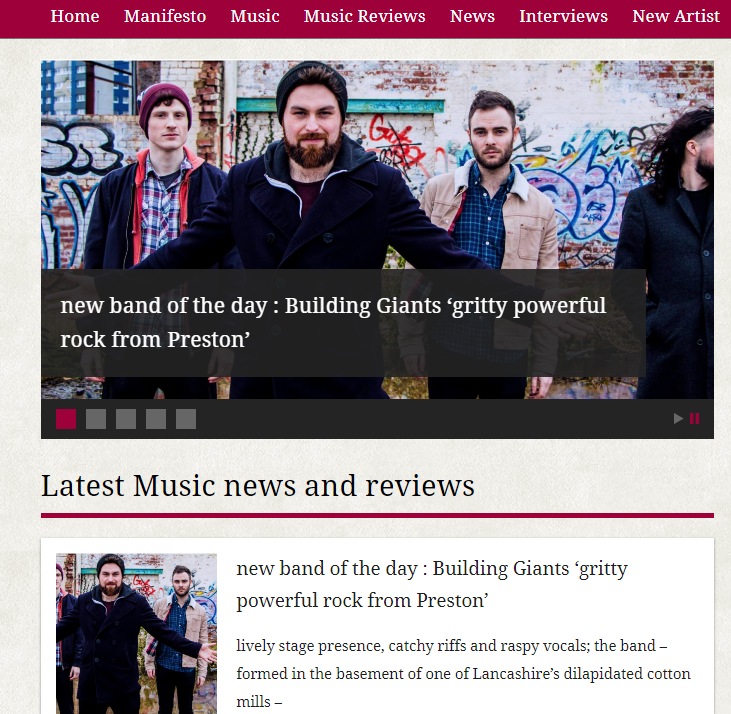Open the Building Giants slider headline
This screenshot has height=714, width=731.
click(x=333, y=323)
